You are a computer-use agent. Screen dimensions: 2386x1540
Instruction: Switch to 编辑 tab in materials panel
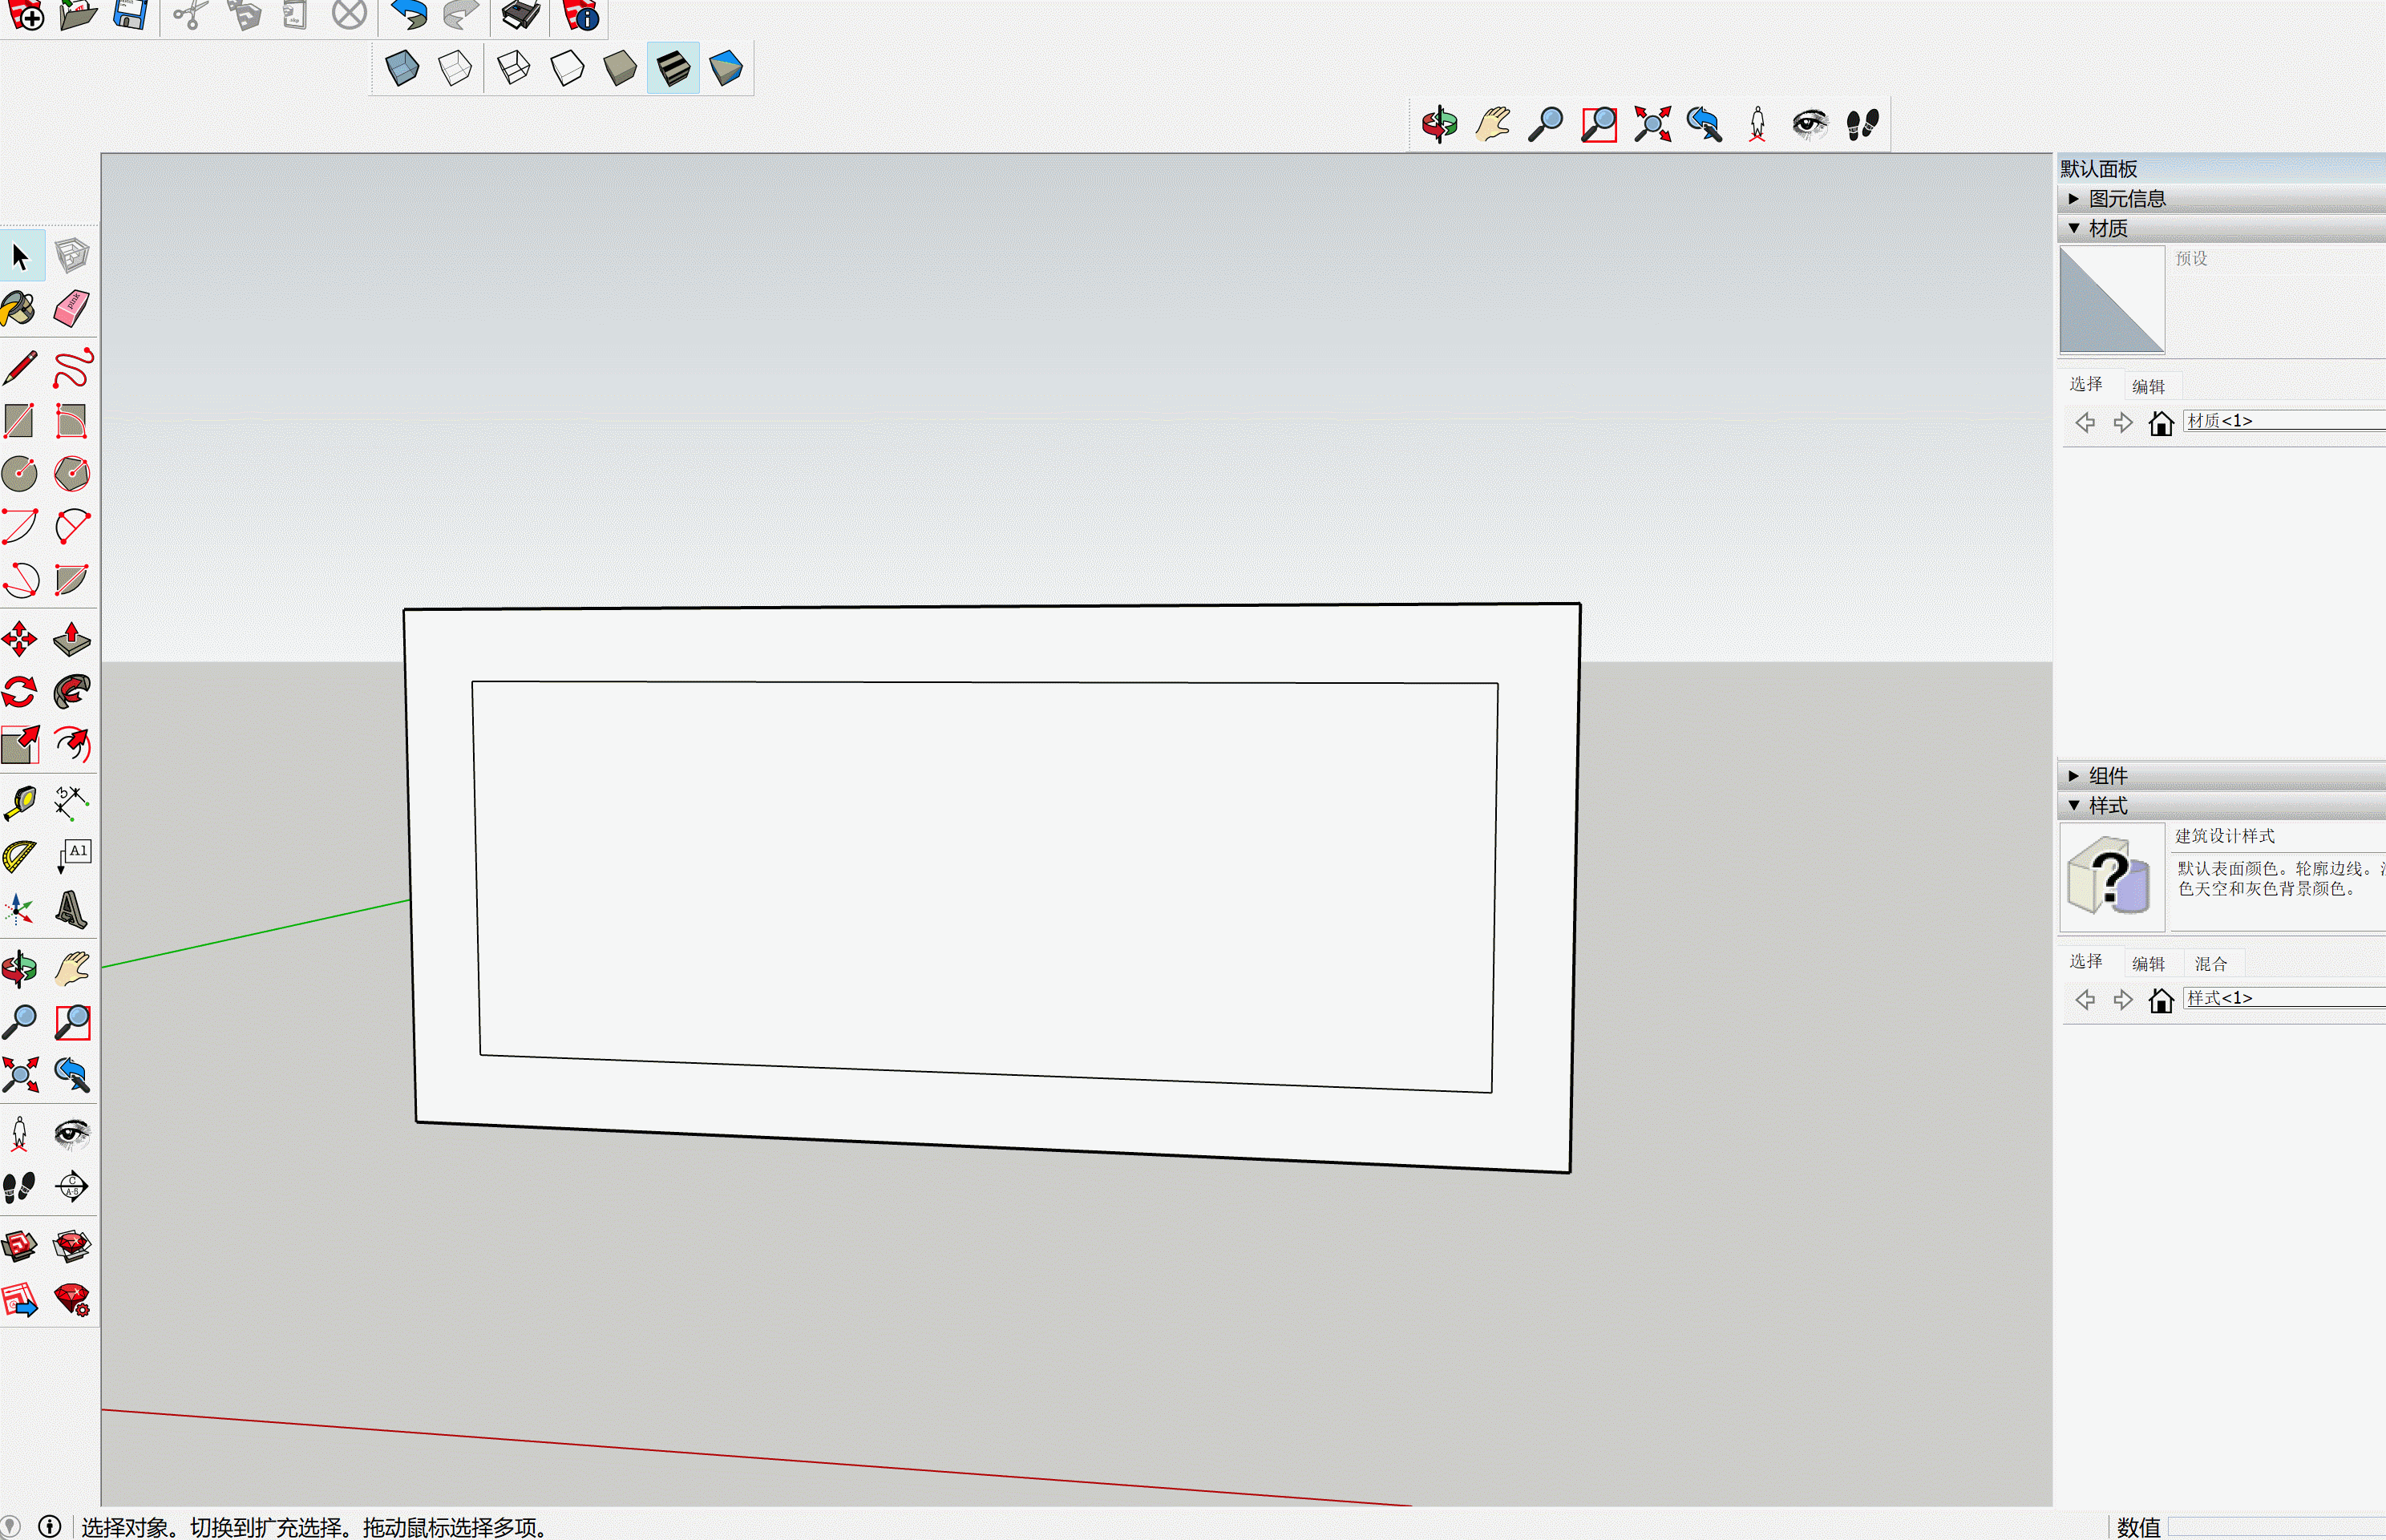point(2147,386)
